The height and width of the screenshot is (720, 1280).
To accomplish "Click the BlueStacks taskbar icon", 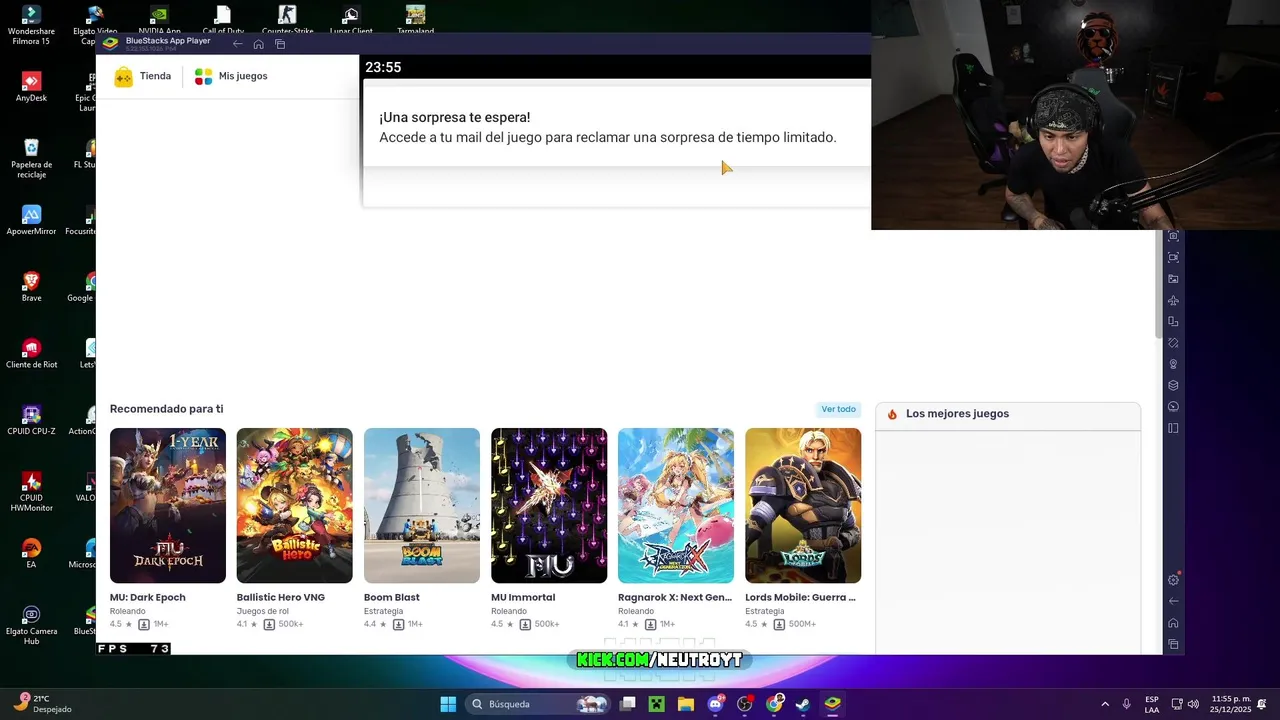I will [832, 704].
